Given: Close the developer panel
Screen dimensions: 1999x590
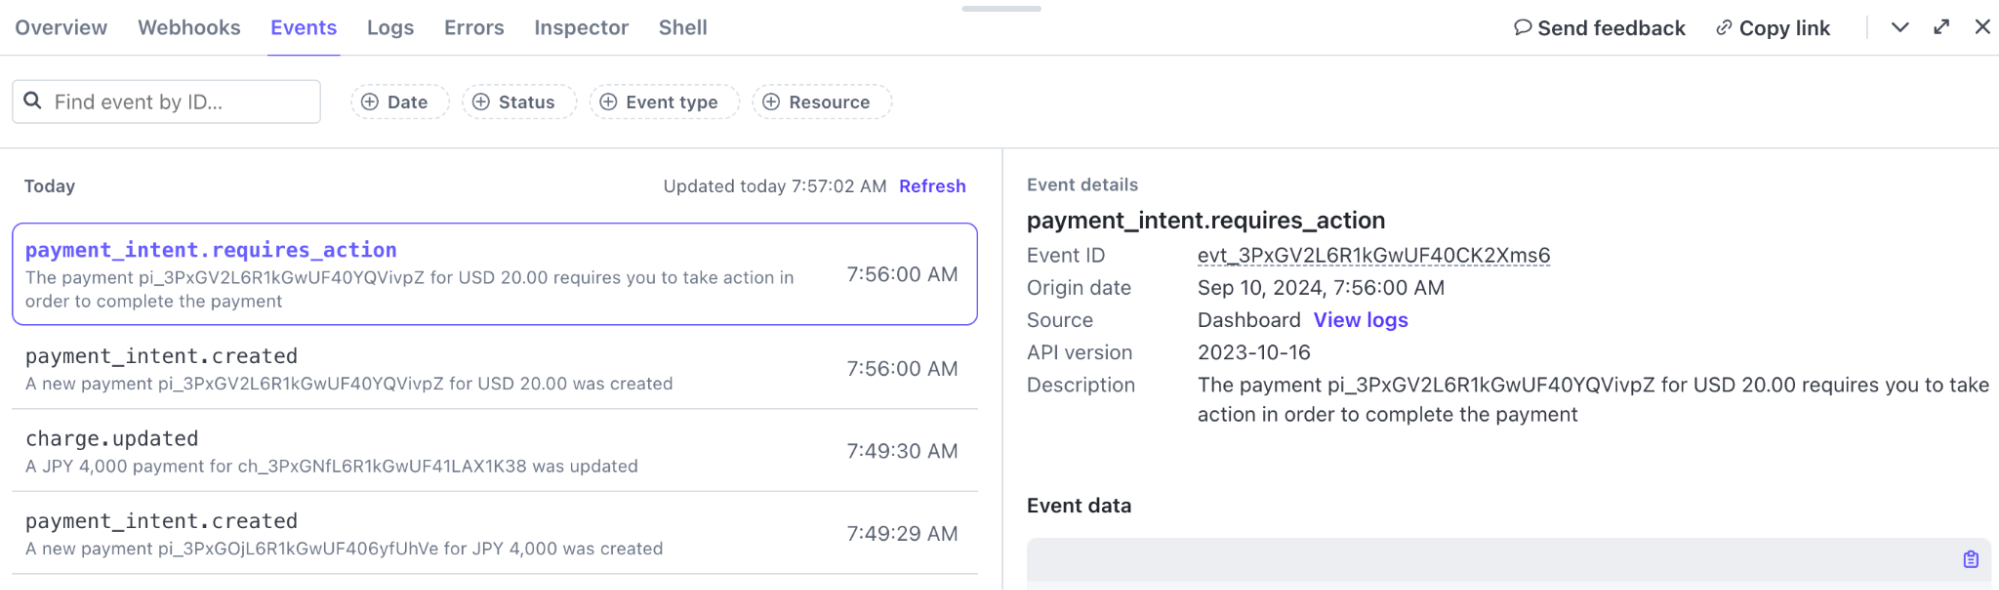Looking at the screenshot, I should tap(1982, 27).
